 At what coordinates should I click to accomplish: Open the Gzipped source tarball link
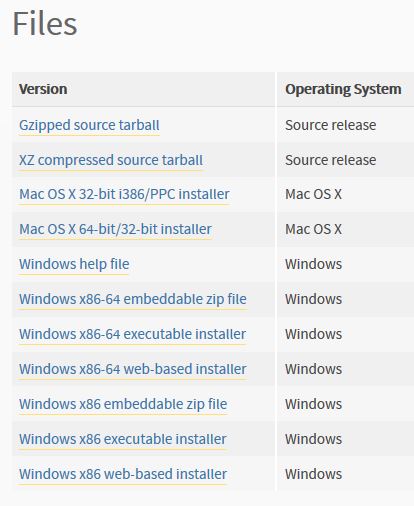(89, 126)
